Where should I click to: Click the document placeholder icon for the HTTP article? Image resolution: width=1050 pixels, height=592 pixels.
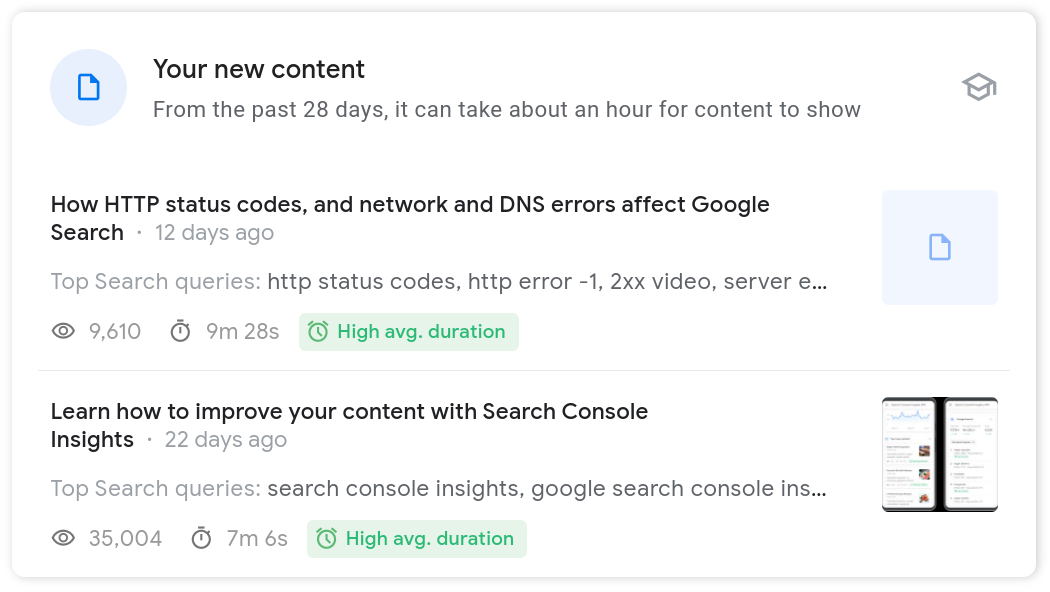pyautogui.click(x=939, y=247)
